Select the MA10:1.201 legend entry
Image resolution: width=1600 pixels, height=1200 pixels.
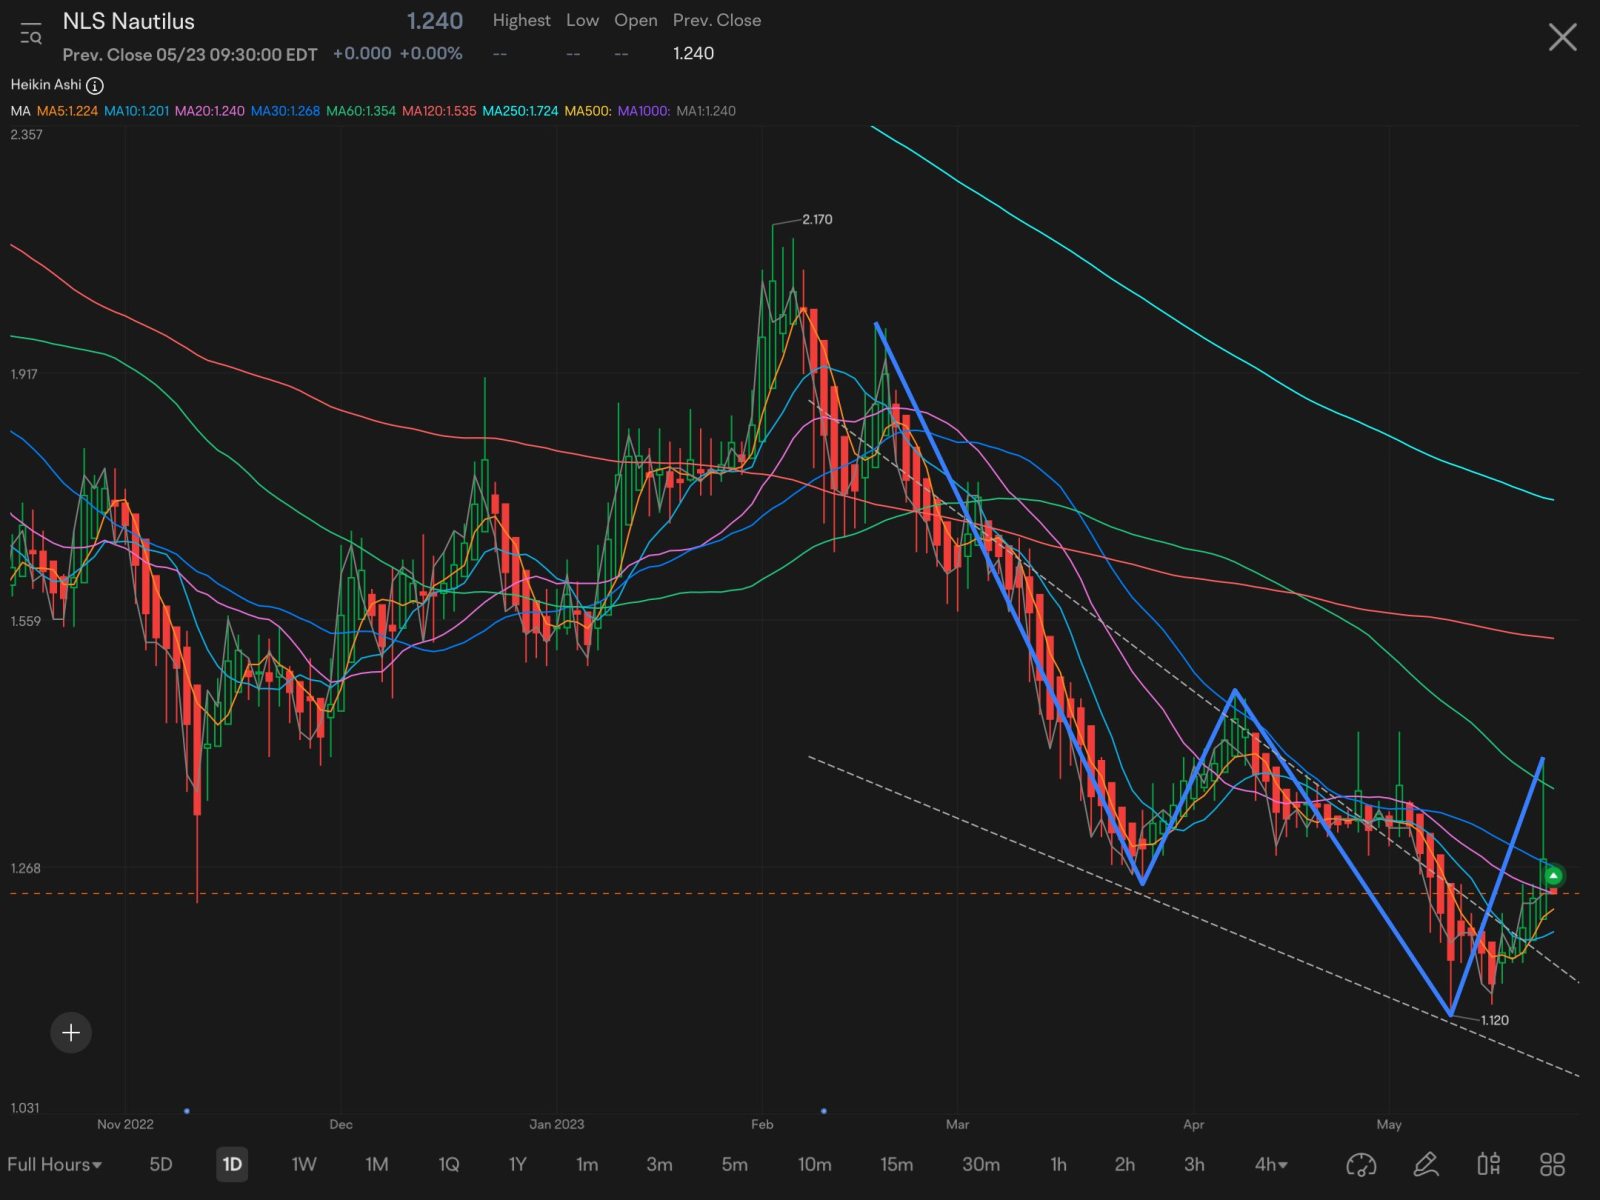pyautogui.click(x=136, y=111)
